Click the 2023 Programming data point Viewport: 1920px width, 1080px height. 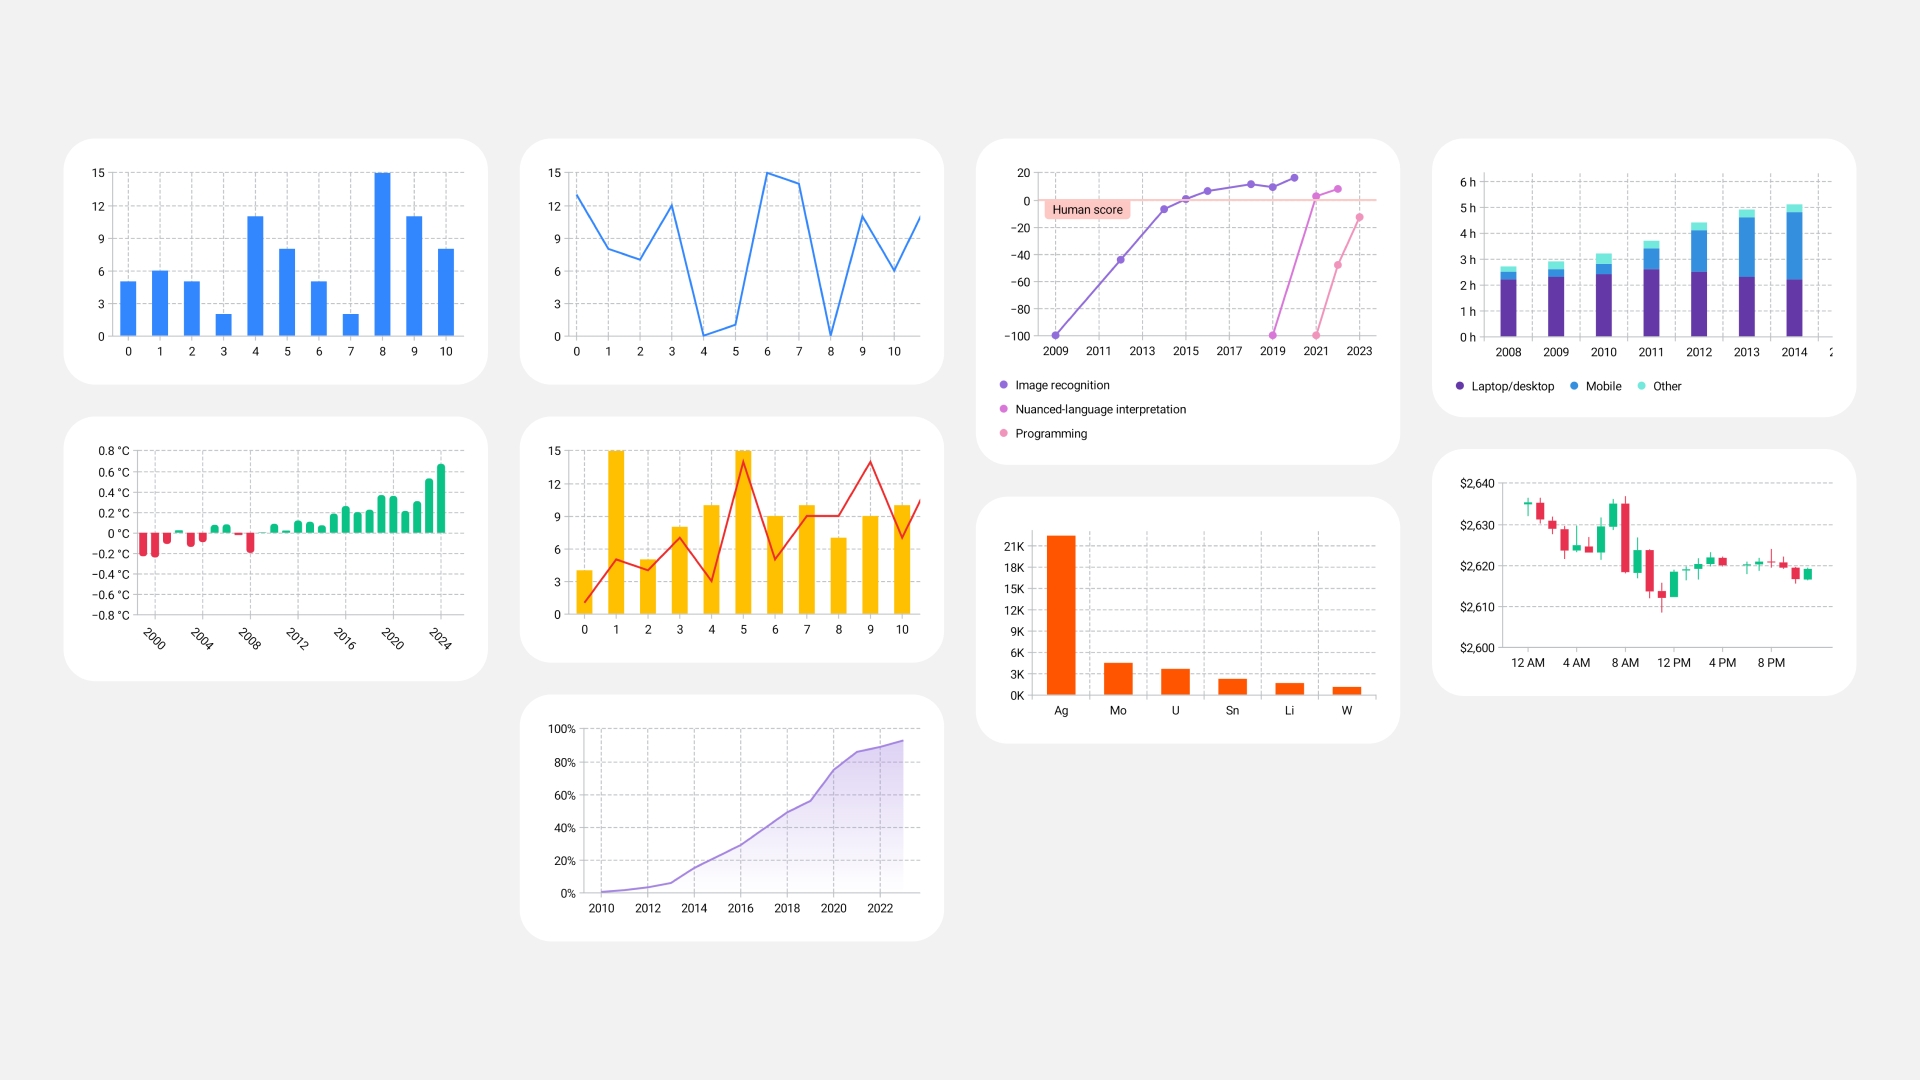click(x=1359, y=217)
